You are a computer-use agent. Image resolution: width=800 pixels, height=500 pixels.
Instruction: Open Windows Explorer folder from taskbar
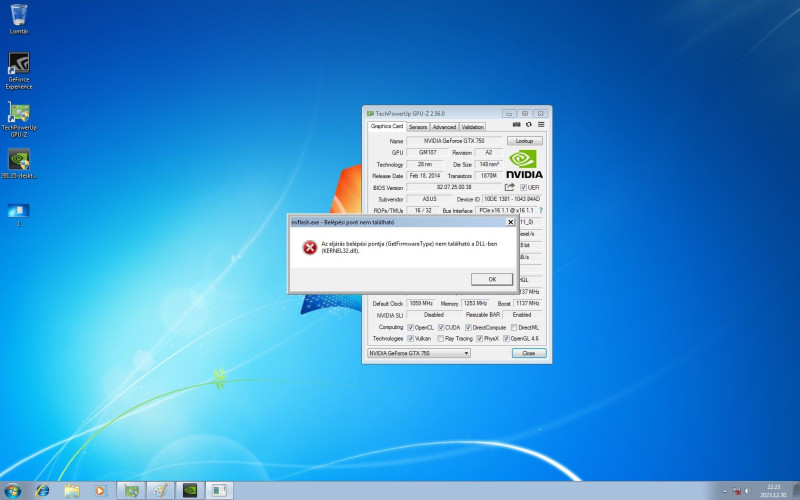(x=72, y=491)
